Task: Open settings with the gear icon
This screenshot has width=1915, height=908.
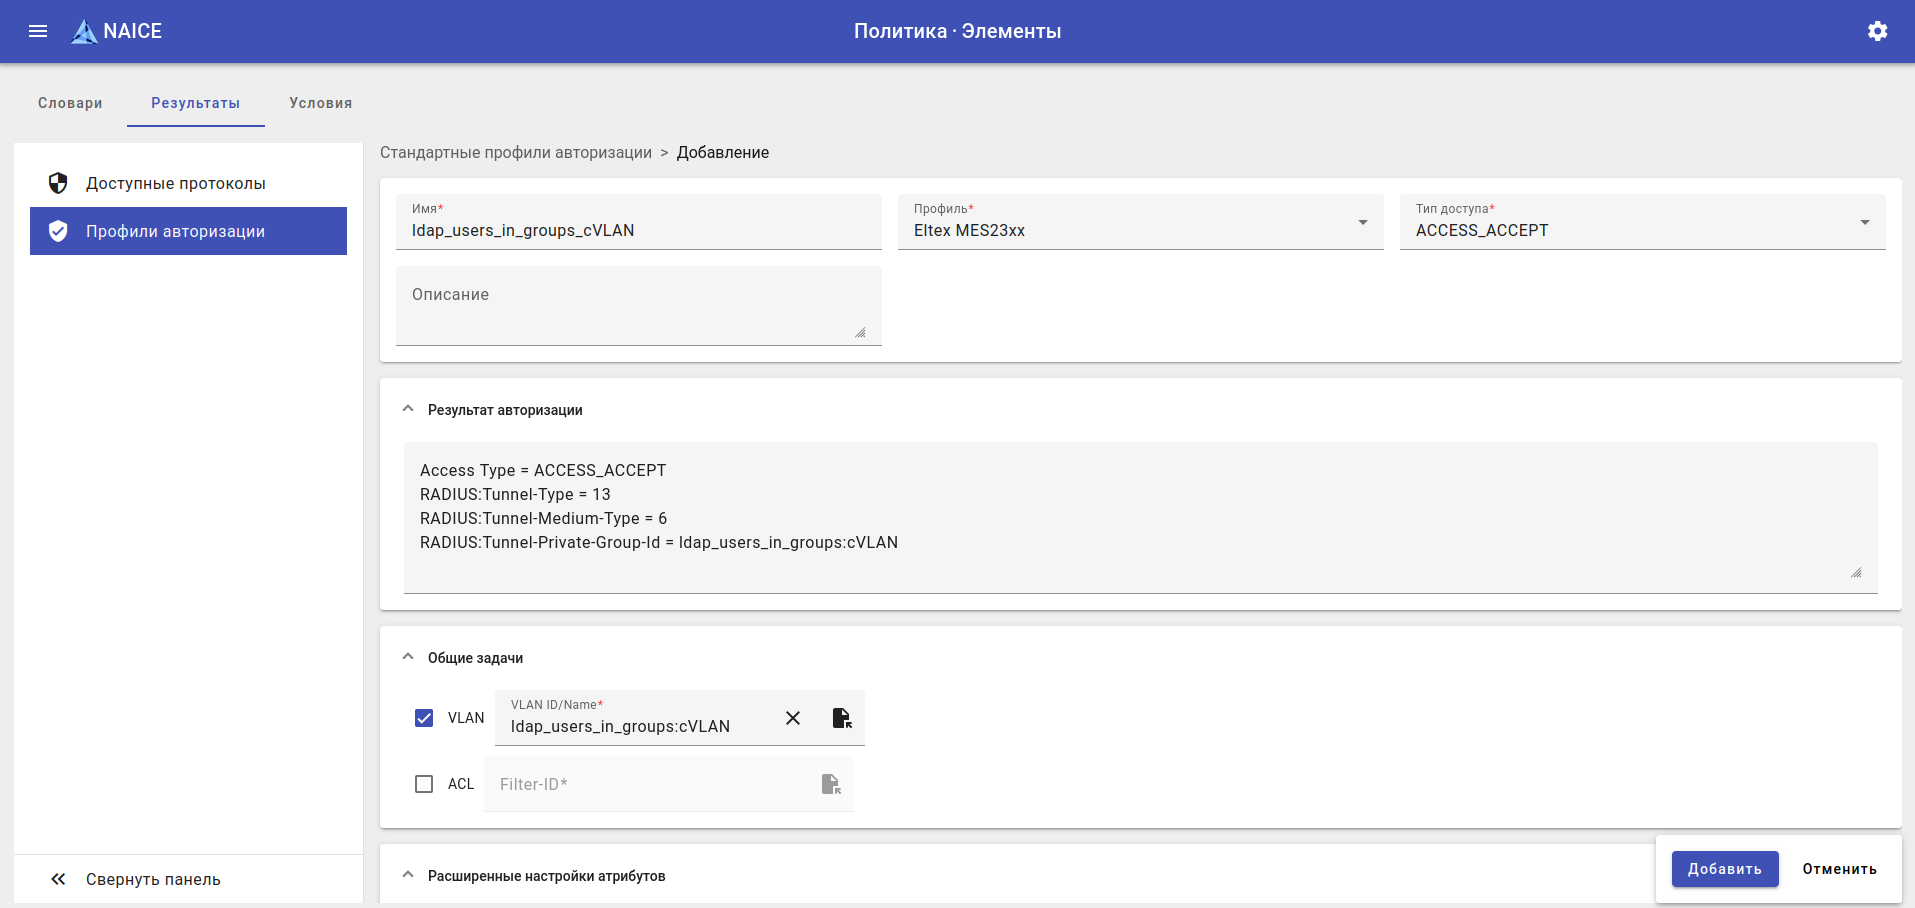Action: click(1877, 31)
